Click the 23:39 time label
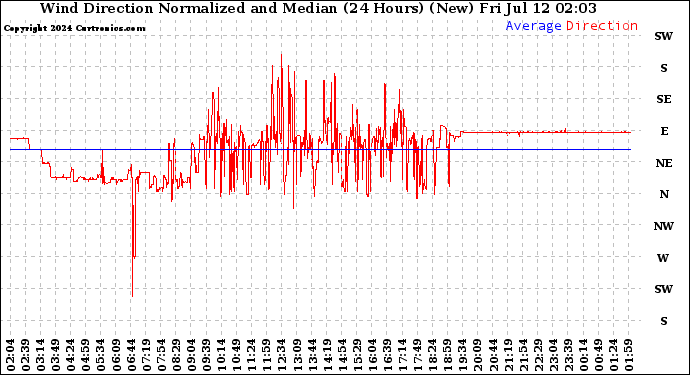This screenshot has height=375, width=690. pyautogui.click(x=568, y=355)
